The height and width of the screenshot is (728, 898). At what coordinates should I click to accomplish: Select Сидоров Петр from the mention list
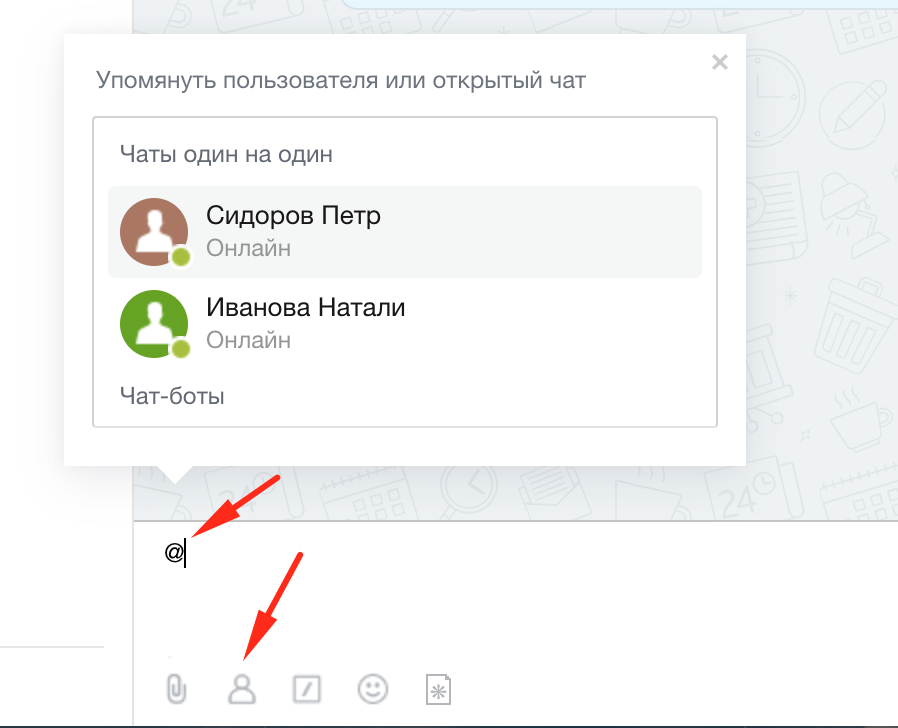pyautogui.click(x=292, y=215)
